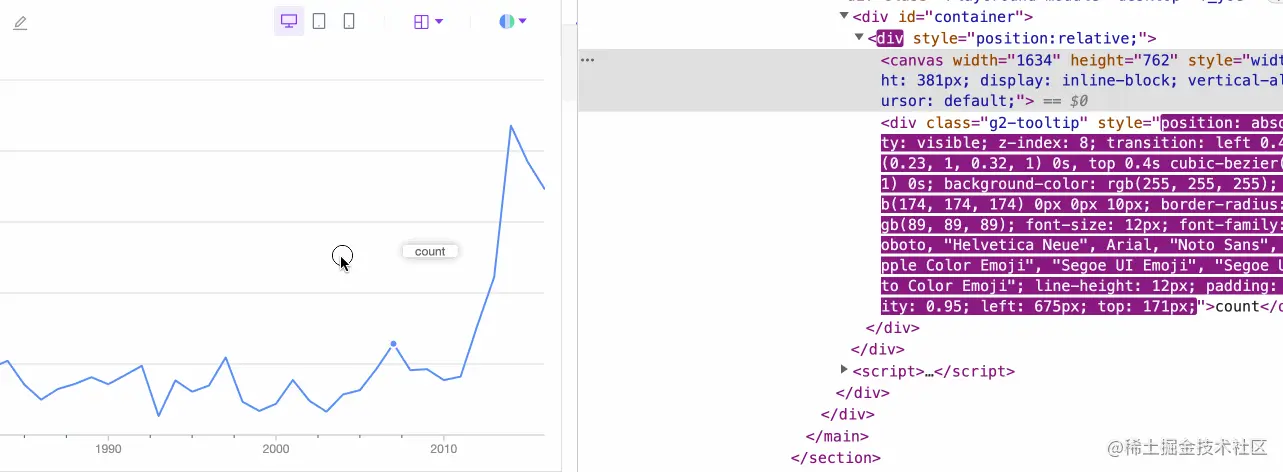This screenshot has height=472, width=1283.
Task: Select the closing </section> tag
Action: coord(835,458)
